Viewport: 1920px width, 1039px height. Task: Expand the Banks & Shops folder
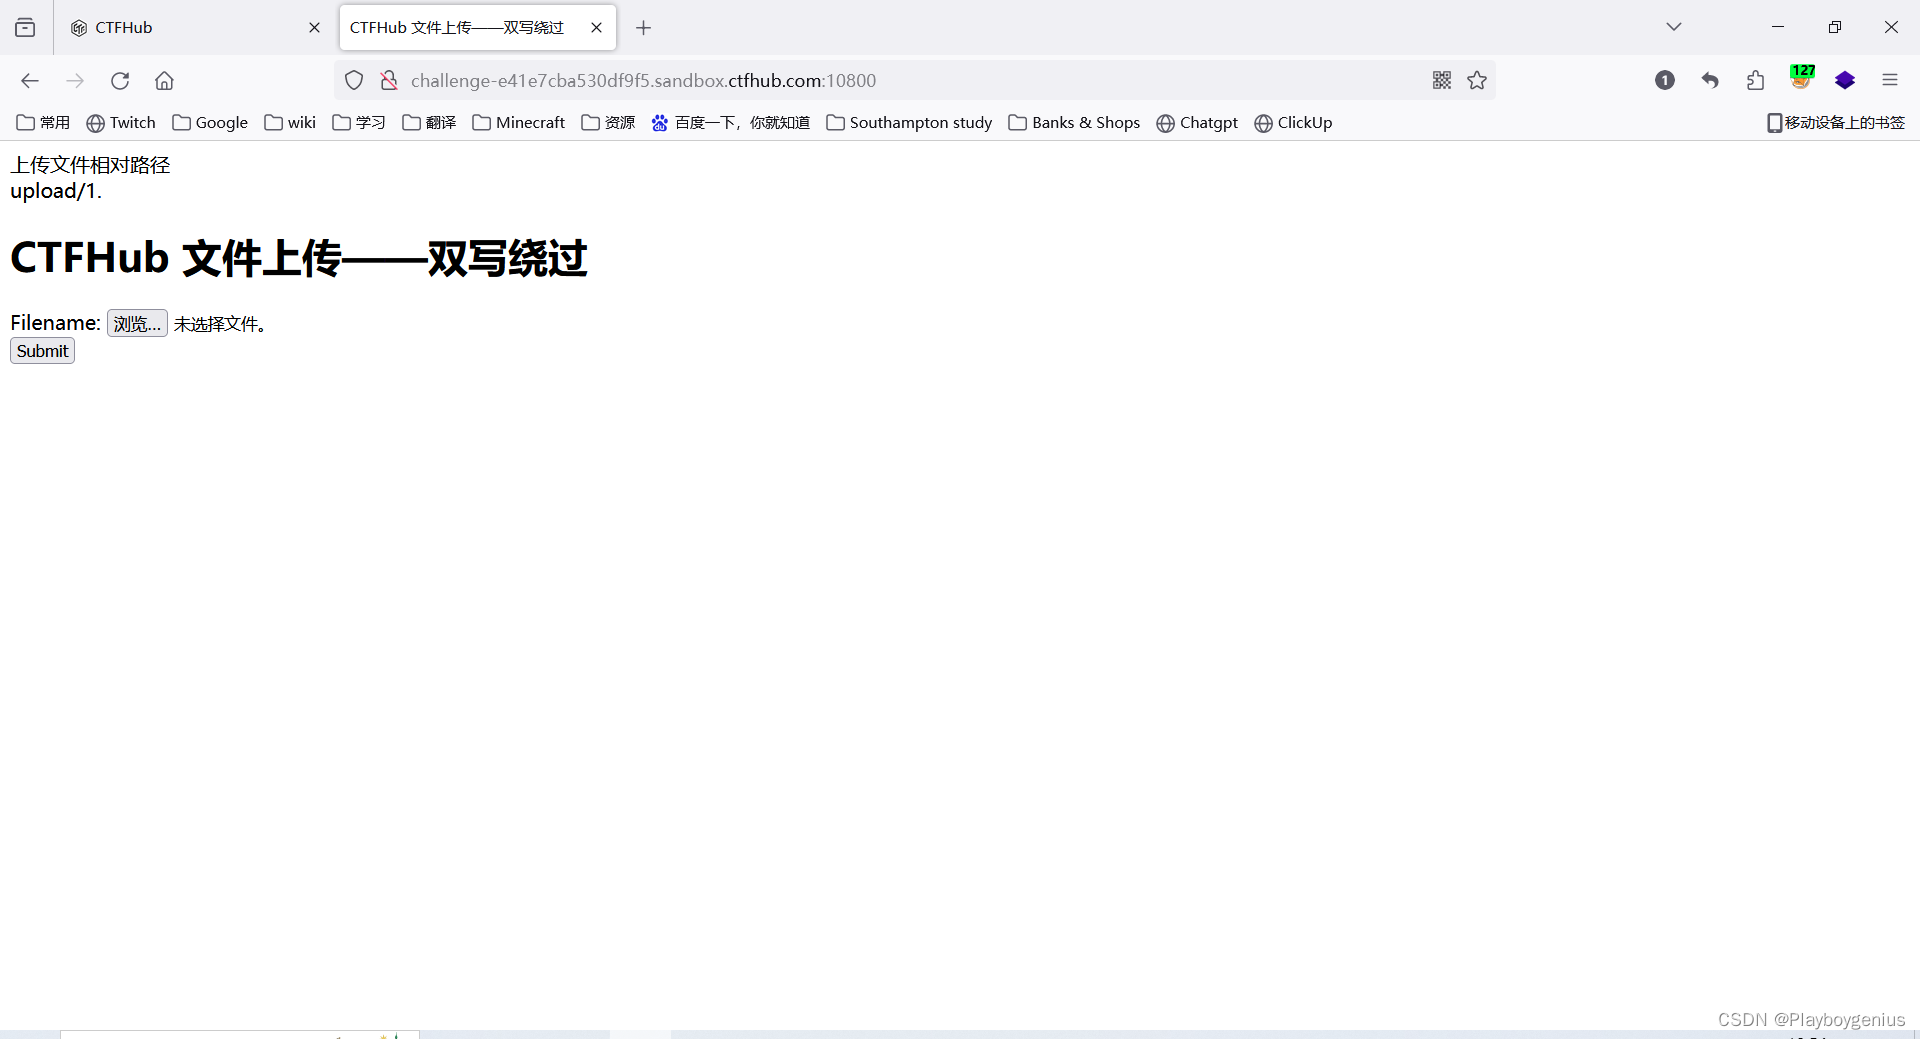click(1074, 123)
